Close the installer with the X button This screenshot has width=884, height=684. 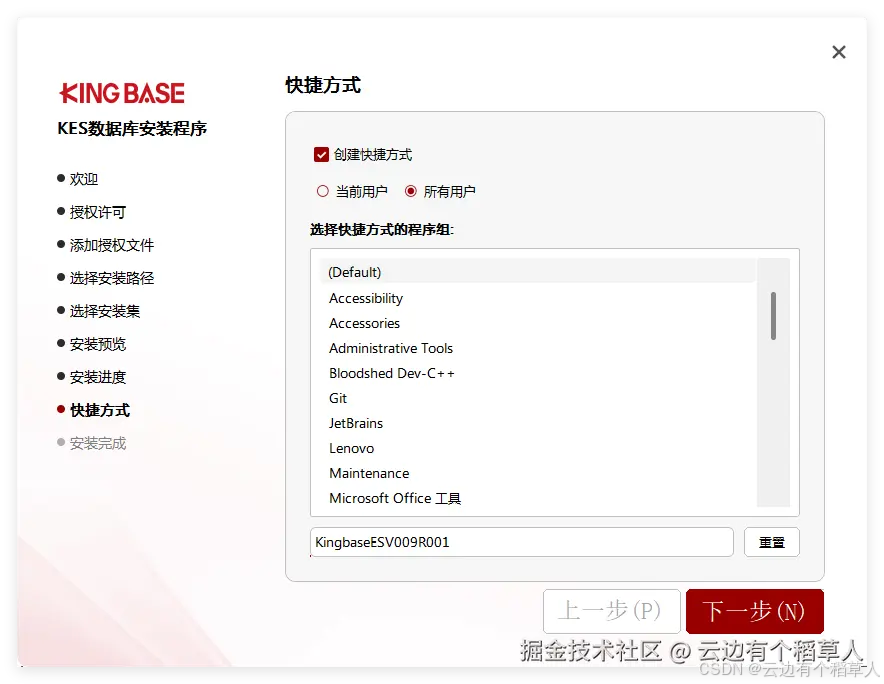[x=839, y=52]
